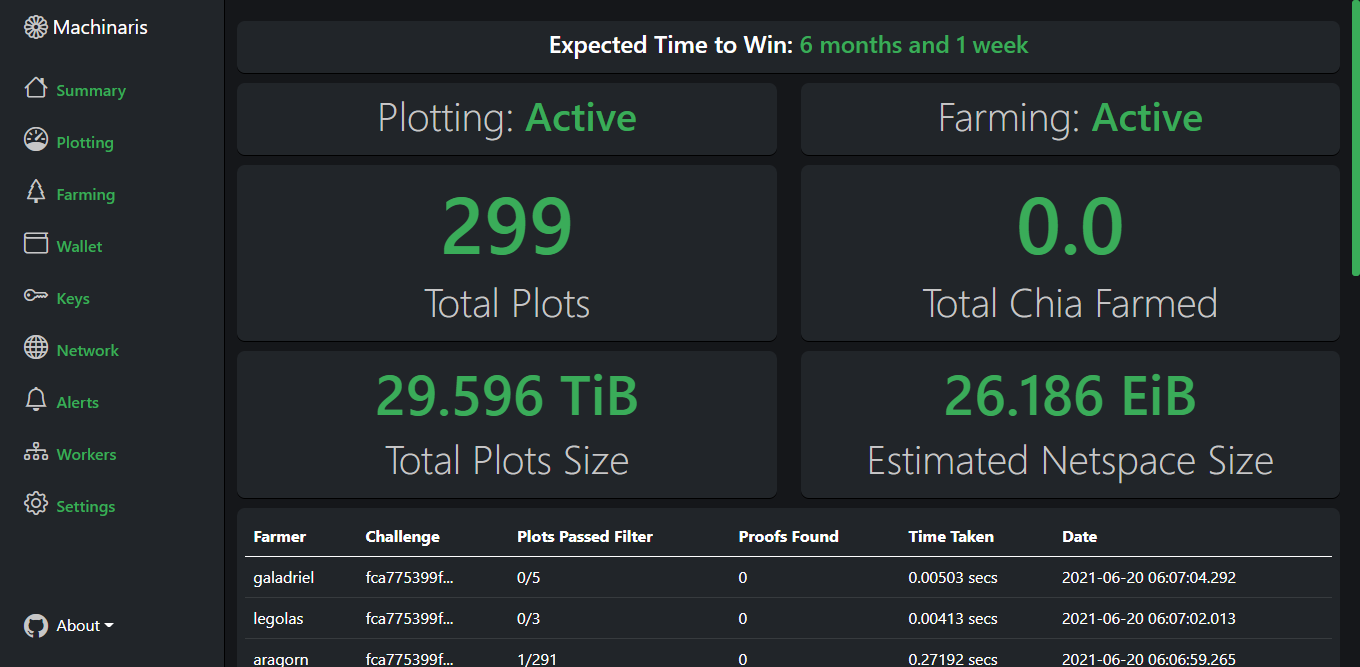
Task: Go to the Plotting page link
Action: coord(85,142)
